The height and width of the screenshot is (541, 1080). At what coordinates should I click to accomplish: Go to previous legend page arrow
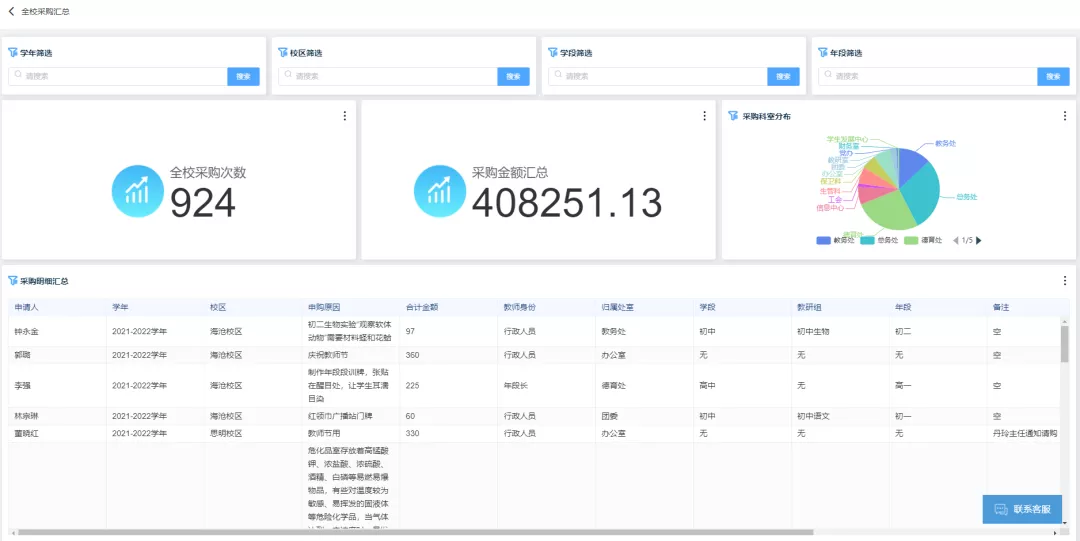(x=955, y=240)
